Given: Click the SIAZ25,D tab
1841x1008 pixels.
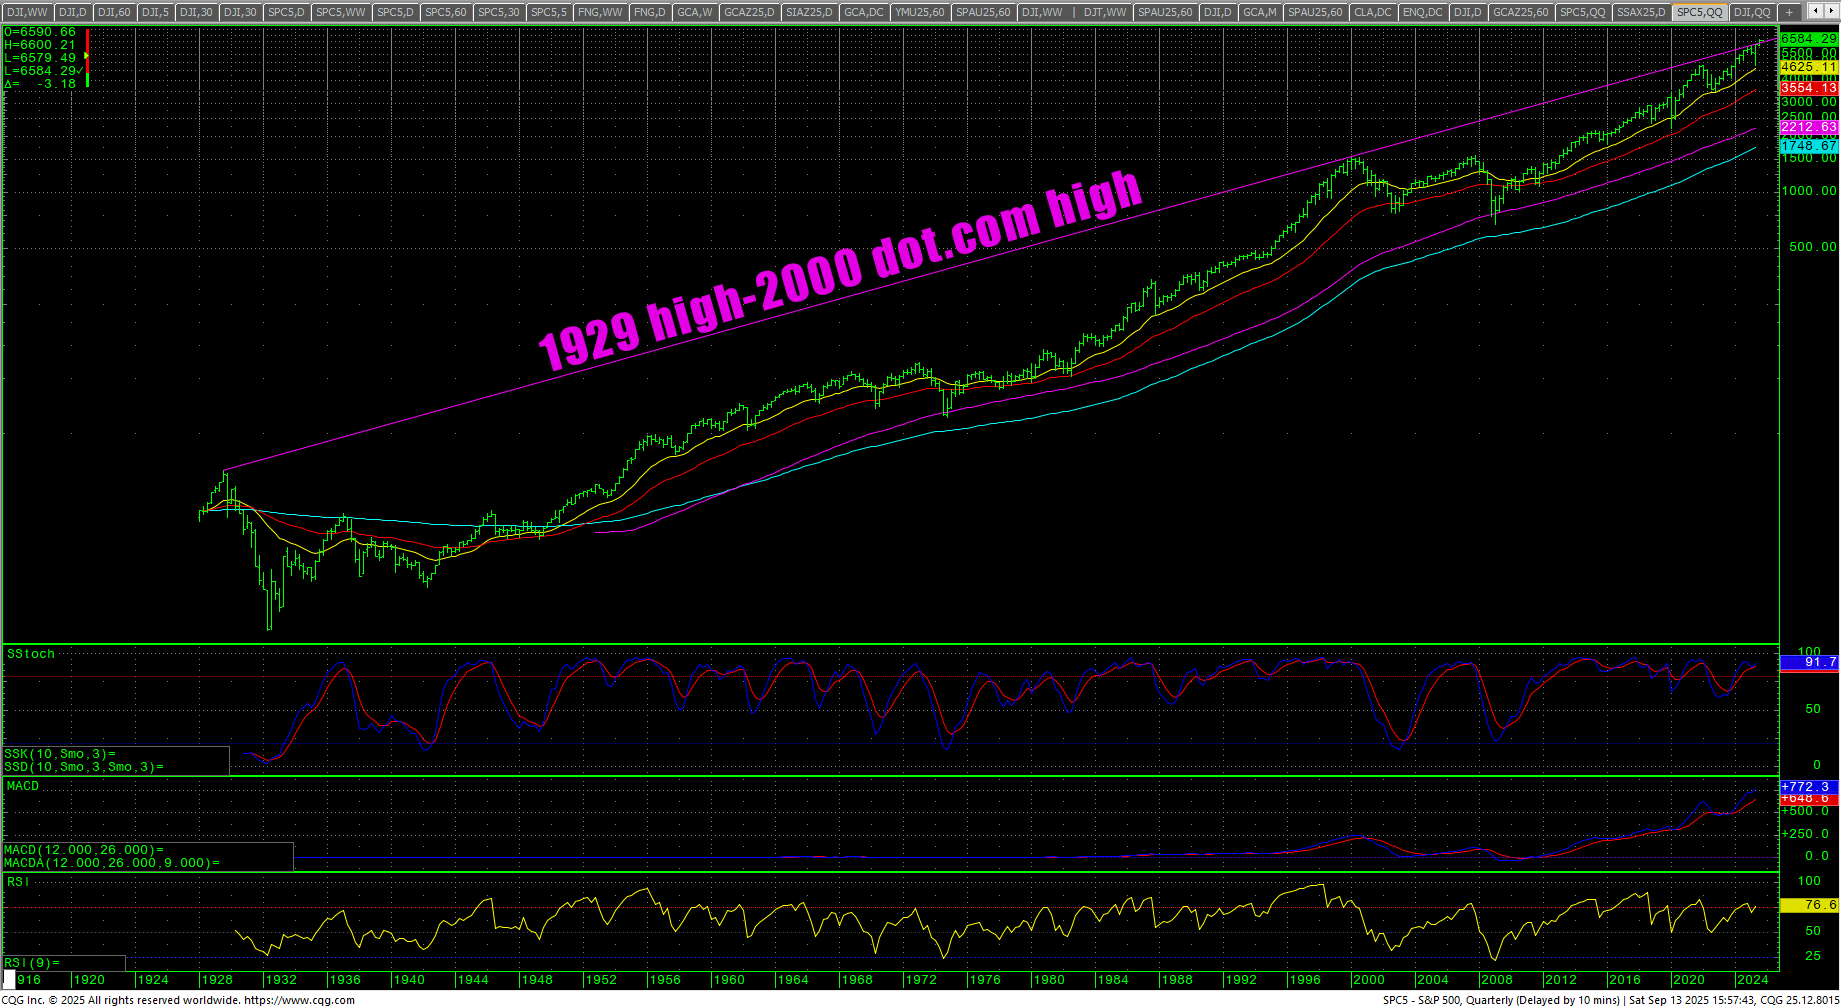Looking at the screenshot, I should click(x=806, y=12).
